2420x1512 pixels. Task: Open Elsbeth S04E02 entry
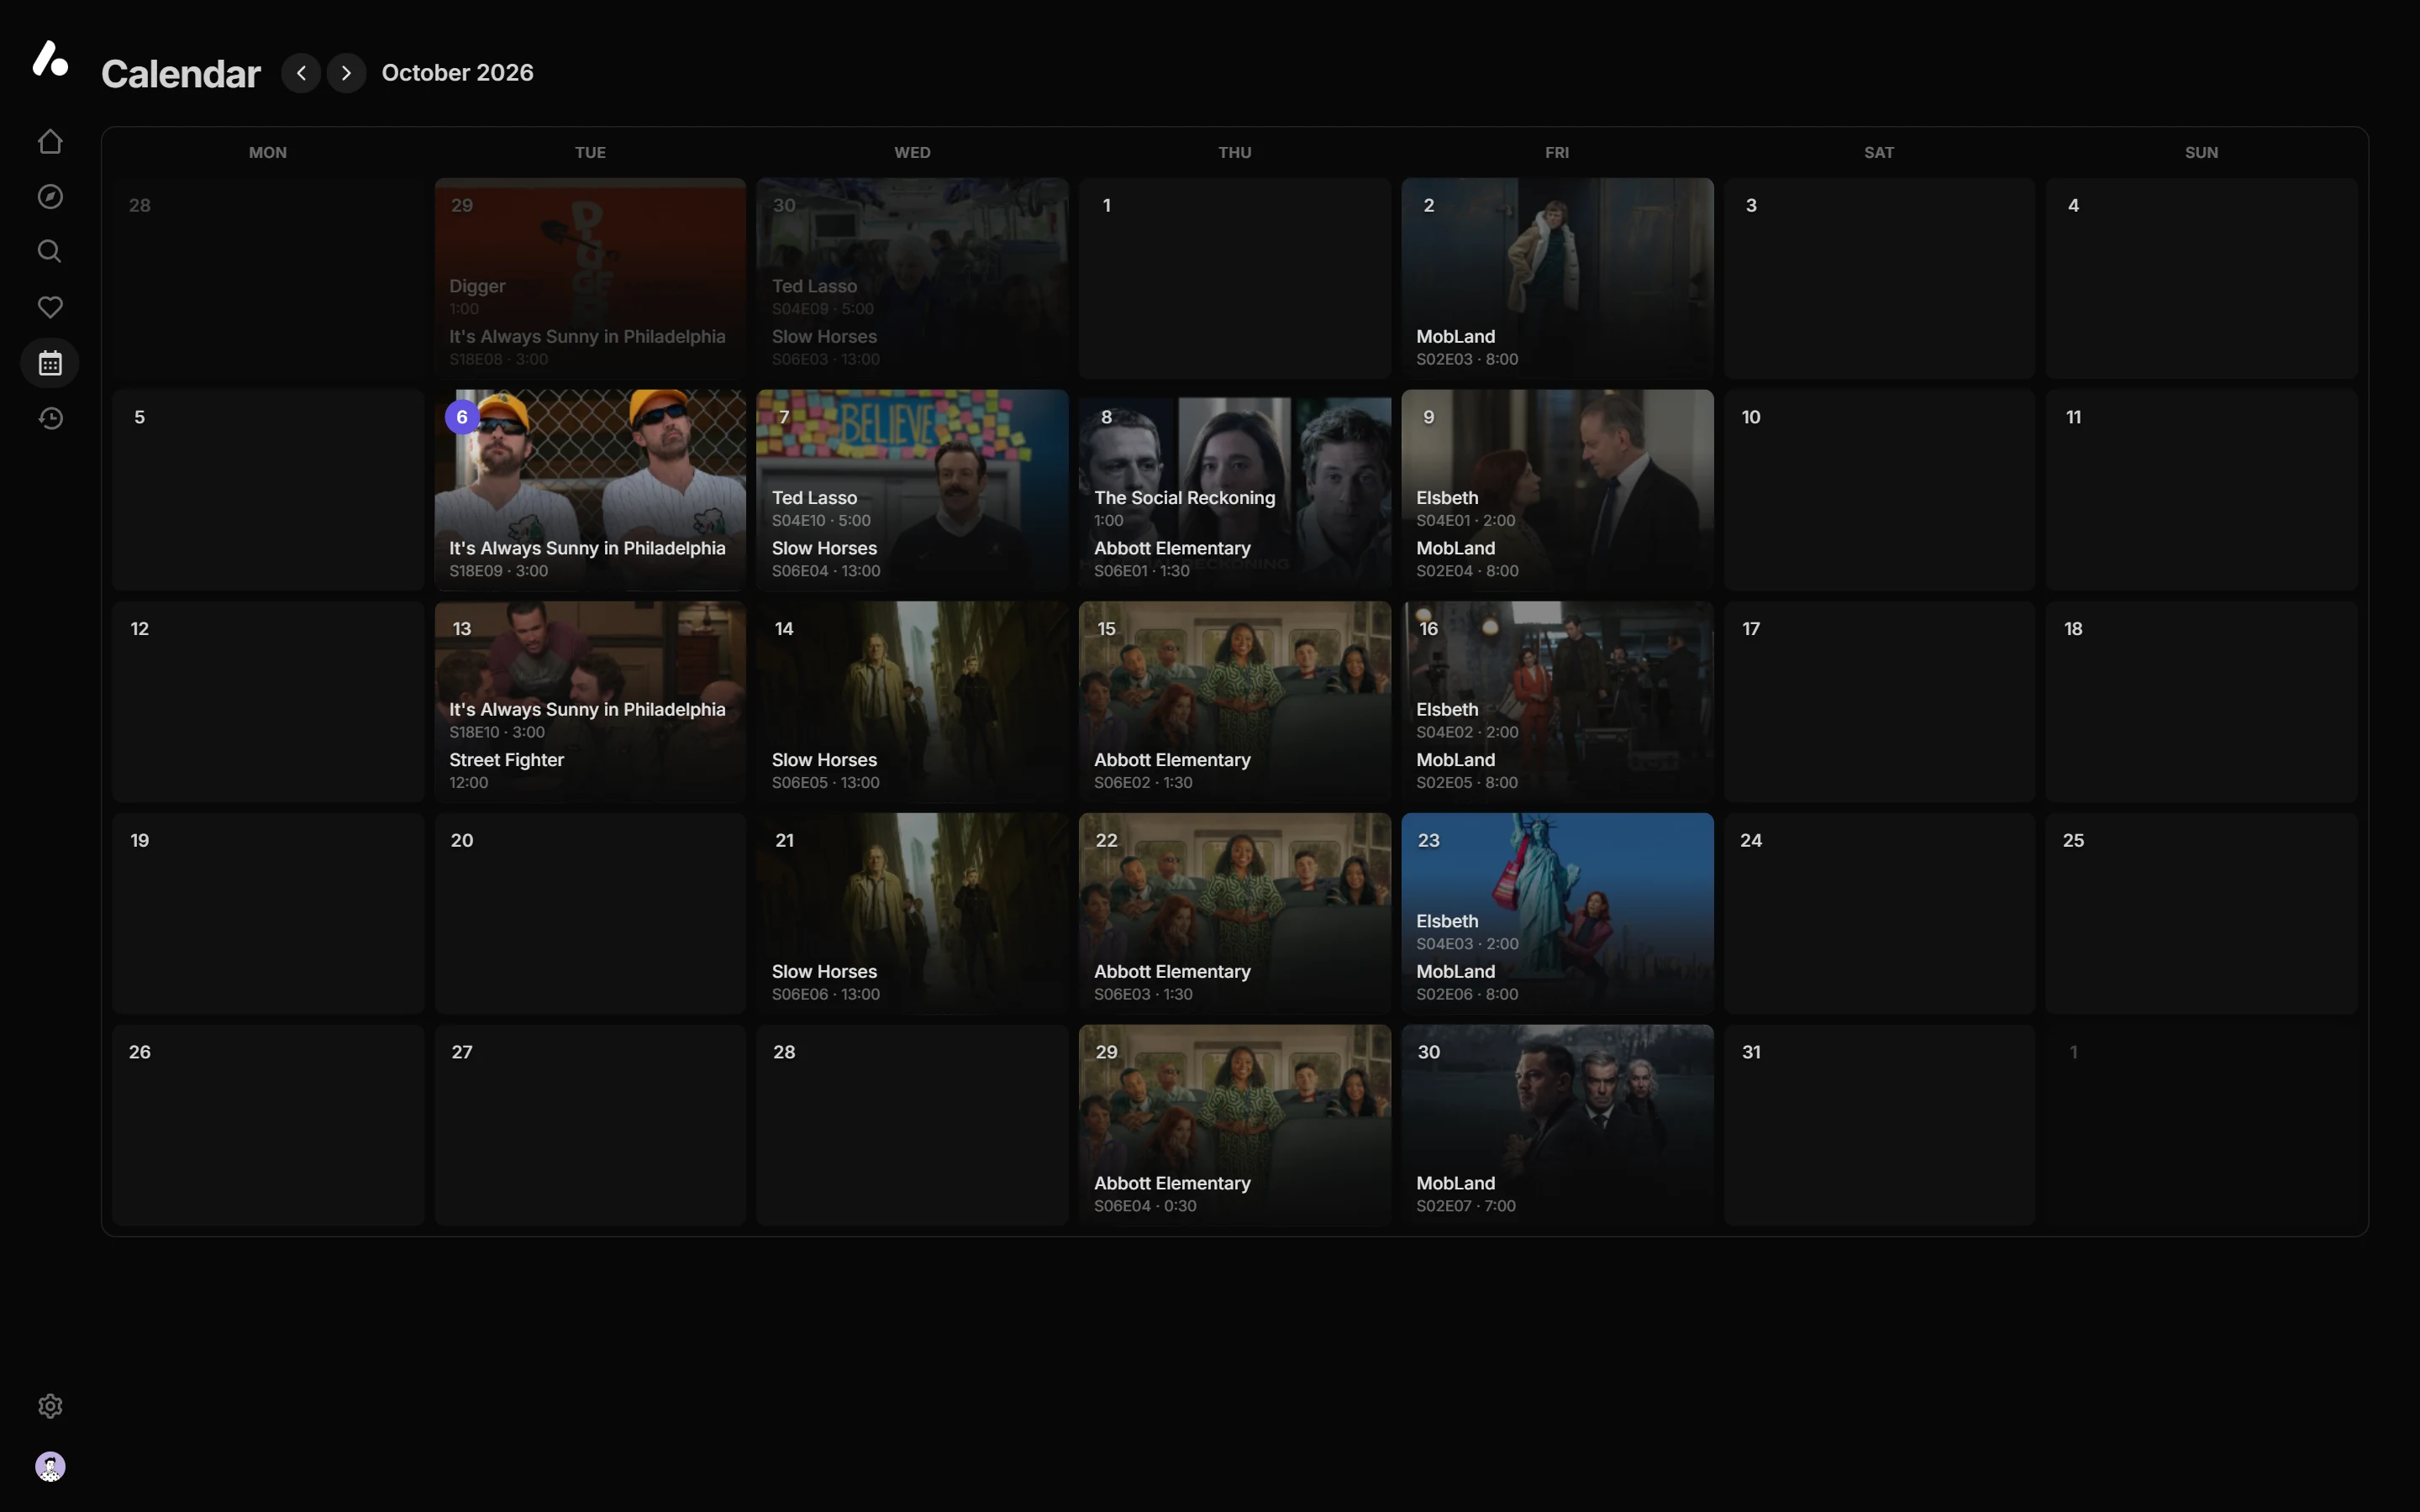[1467, 720]
